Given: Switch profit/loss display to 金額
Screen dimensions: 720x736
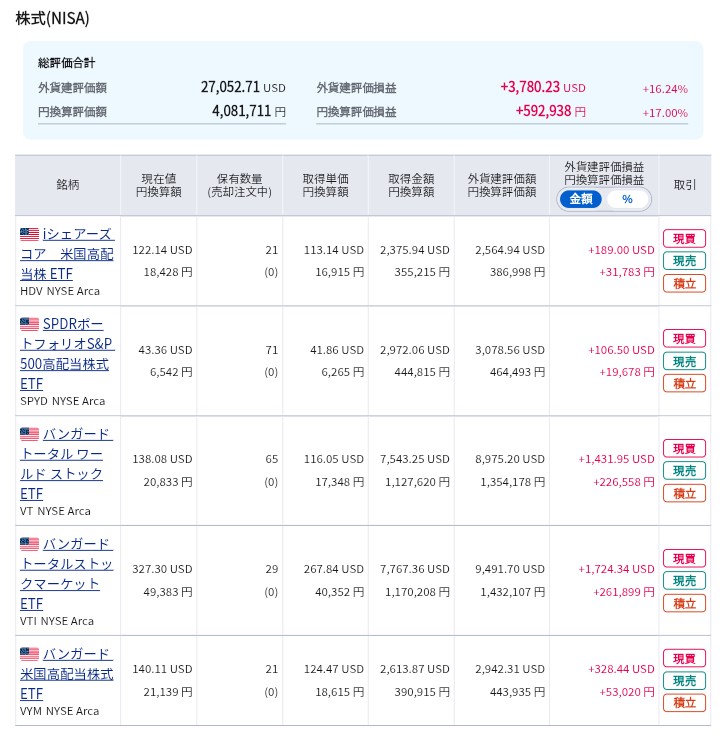Looking at the screenshot, I should coord(581,199).
